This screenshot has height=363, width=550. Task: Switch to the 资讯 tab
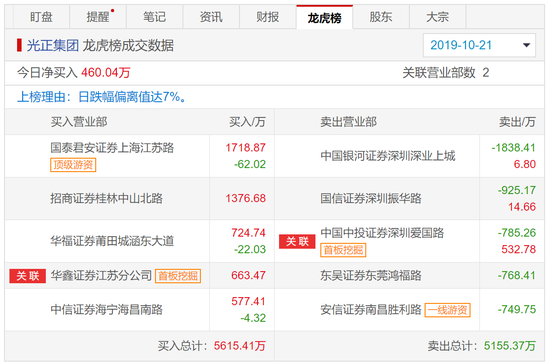tap(211, 17)
